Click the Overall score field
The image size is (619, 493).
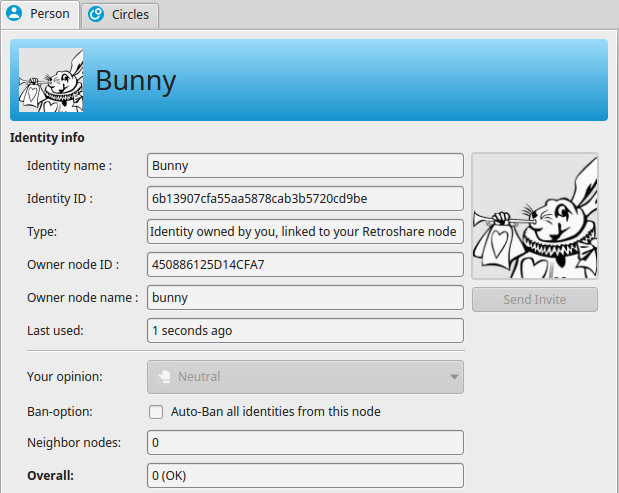305,476
